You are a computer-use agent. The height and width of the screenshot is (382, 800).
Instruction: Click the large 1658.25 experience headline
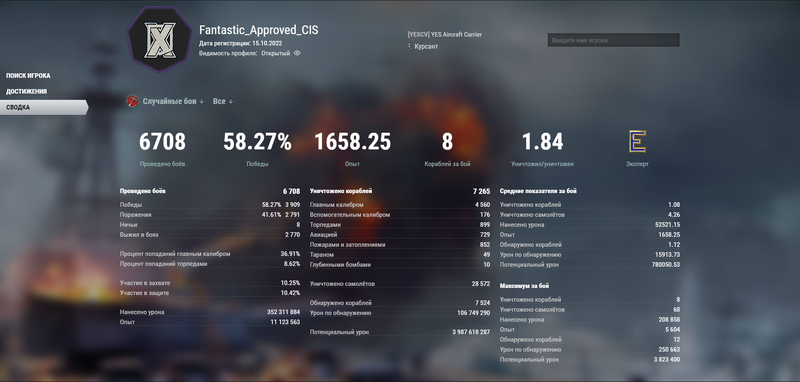(x=353, y=142)
